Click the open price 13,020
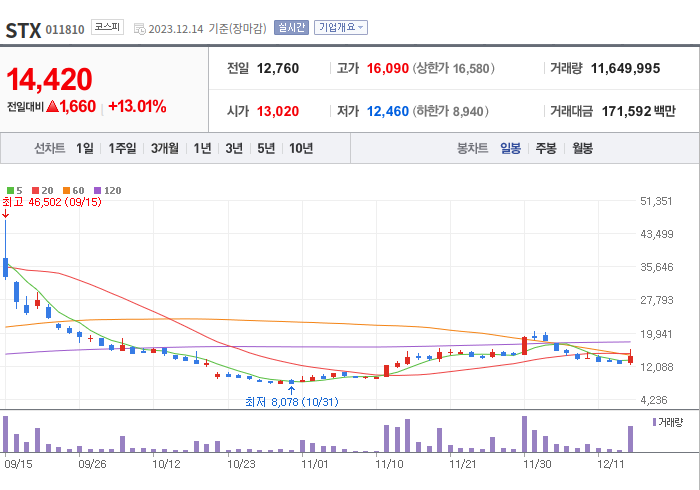Image resolution: width=700 pixels, height=490 pixels. [278, 111]
